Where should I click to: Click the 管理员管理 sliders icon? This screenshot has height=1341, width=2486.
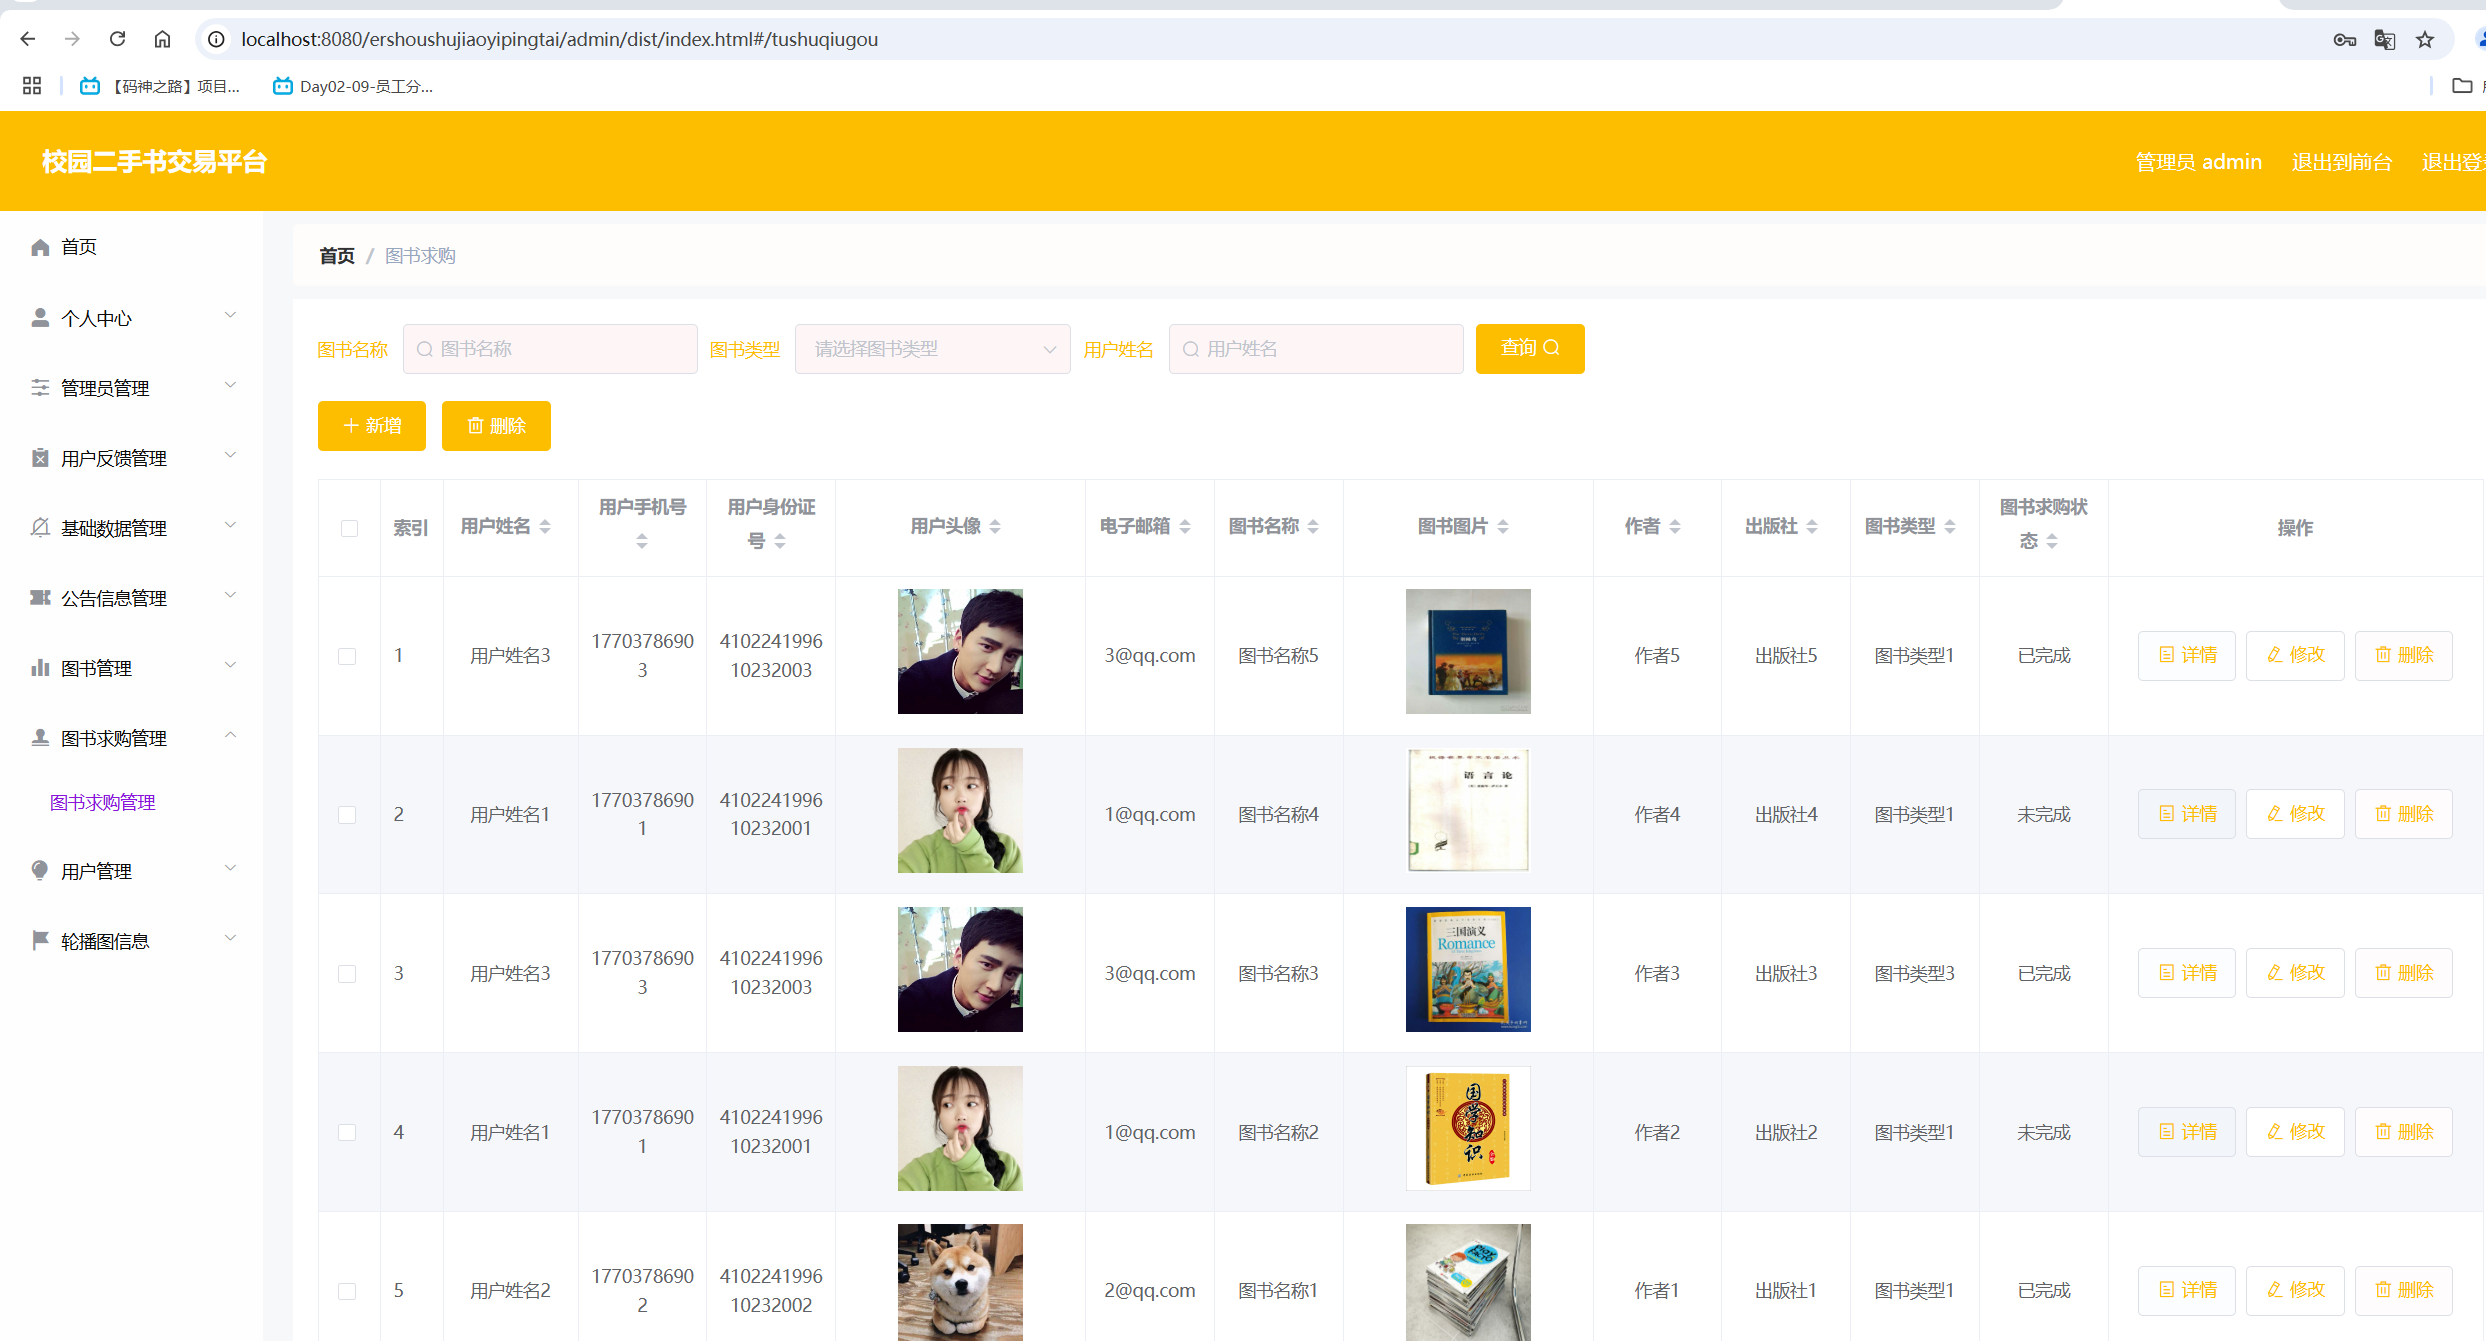[40, 387]
